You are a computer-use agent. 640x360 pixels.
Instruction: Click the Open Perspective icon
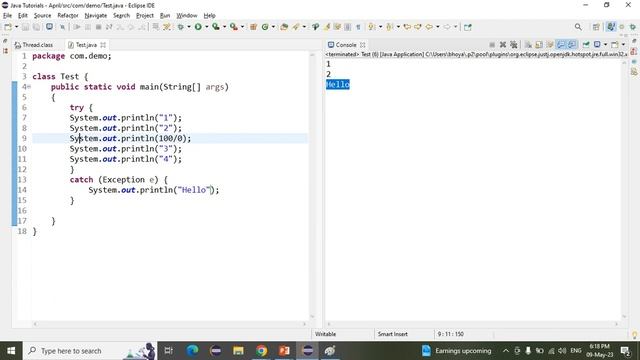click(x=596, y=27)
